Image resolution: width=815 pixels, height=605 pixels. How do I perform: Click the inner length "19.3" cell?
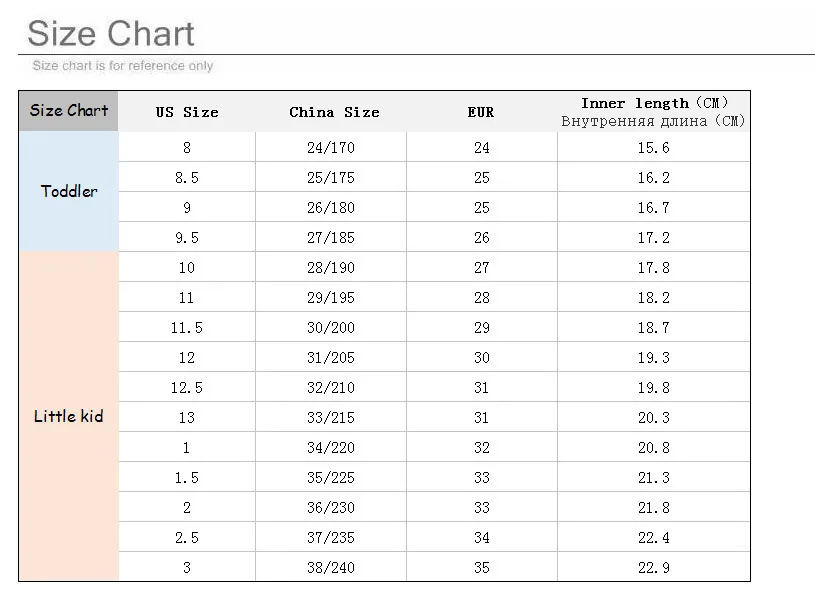tap(654, 358)
